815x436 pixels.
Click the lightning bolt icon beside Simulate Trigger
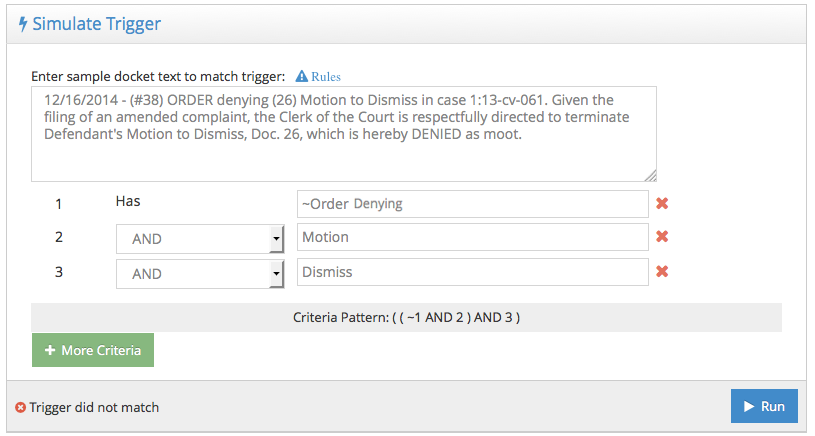pyautogui.click(x=23, y=24)
